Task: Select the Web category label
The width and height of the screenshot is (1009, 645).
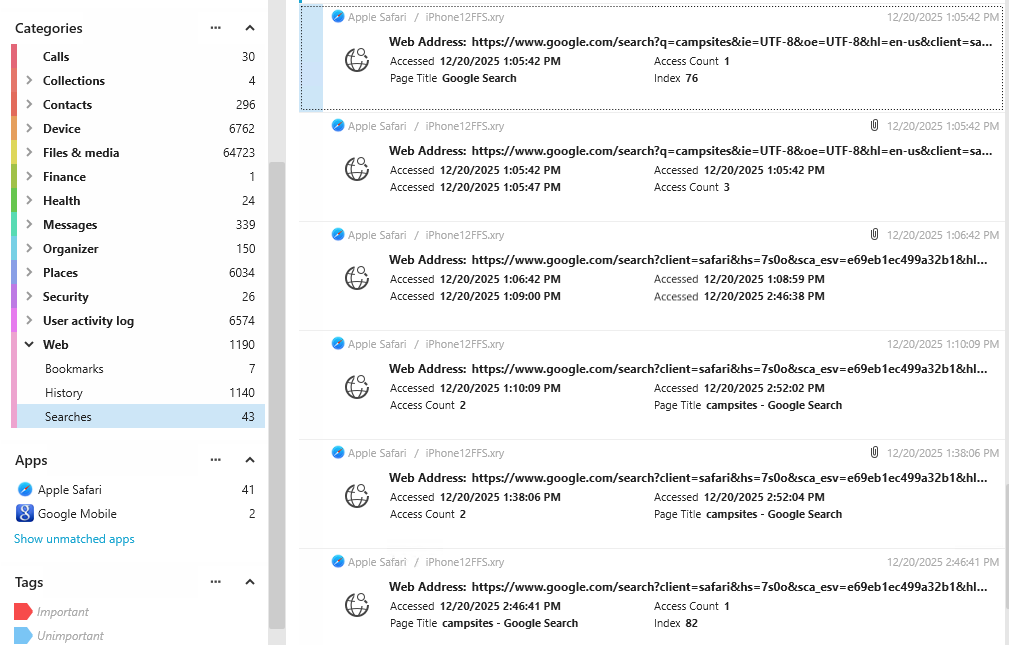Action: [x=55, y=345]
